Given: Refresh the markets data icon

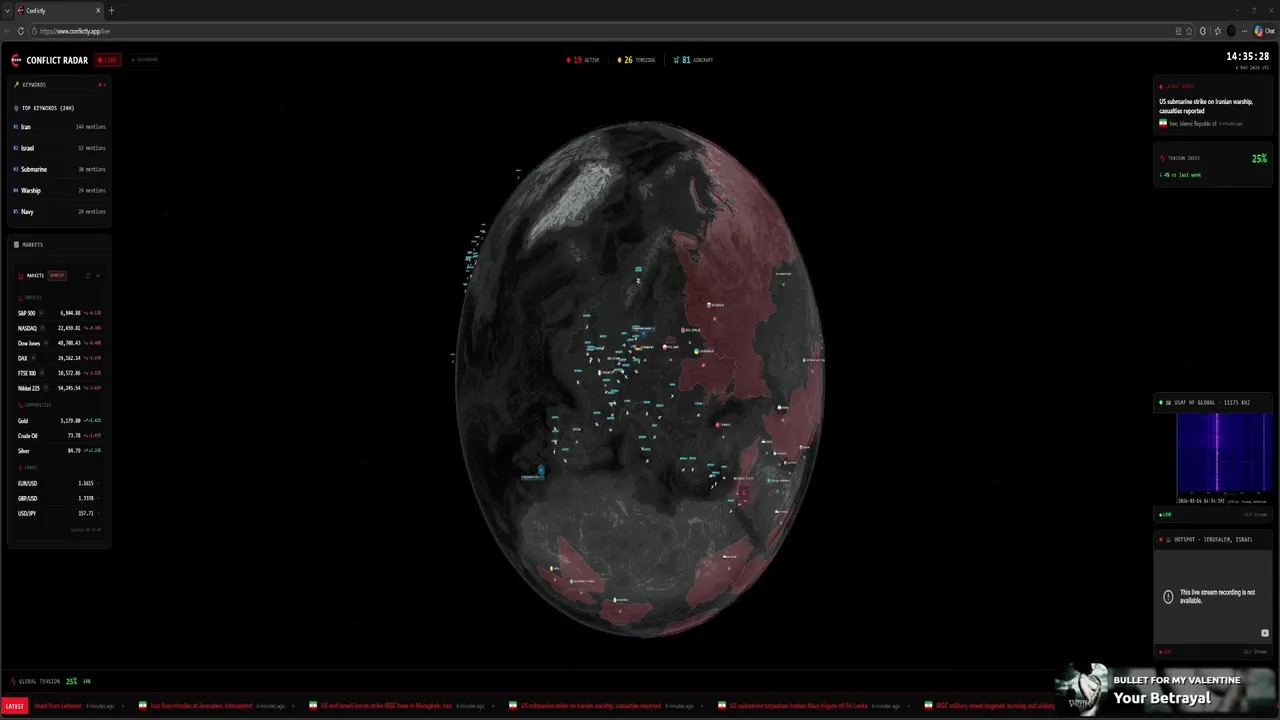Looking at the screenshot, I should pyautogui.click(x=88, y=276).
